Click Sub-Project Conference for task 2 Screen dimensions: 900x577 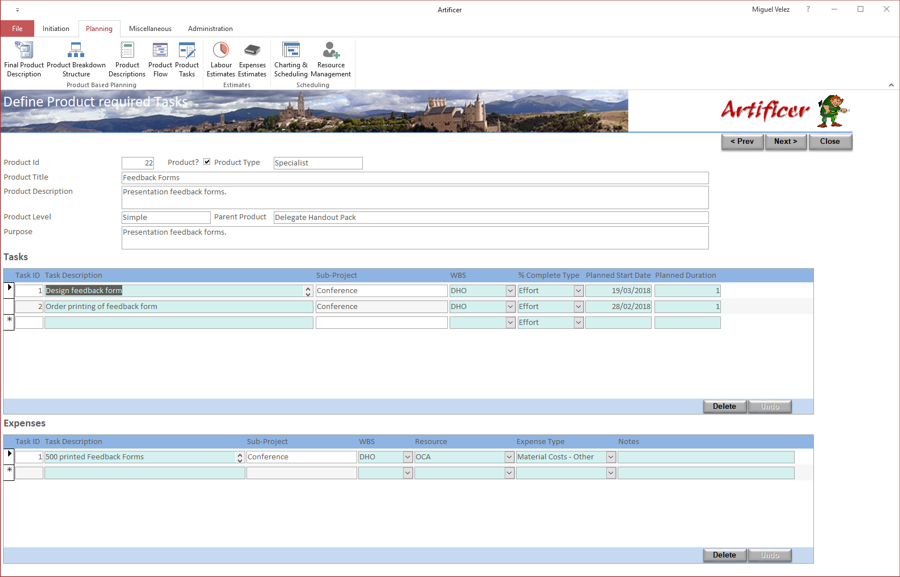click(x=381, y=307)
